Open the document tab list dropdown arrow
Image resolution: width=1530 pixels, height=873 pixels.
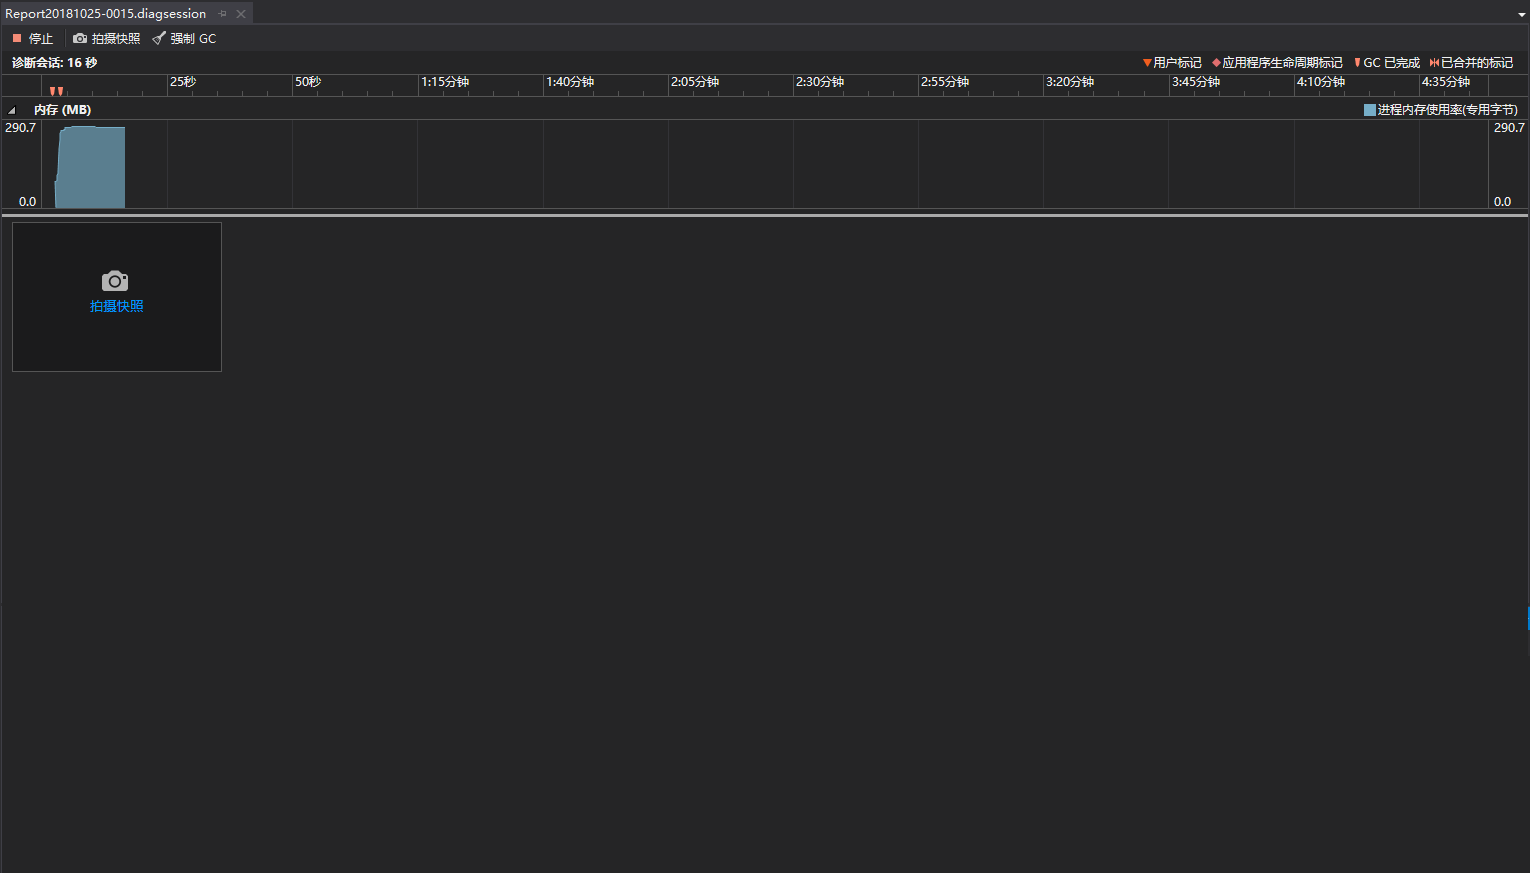(1521, 15)
